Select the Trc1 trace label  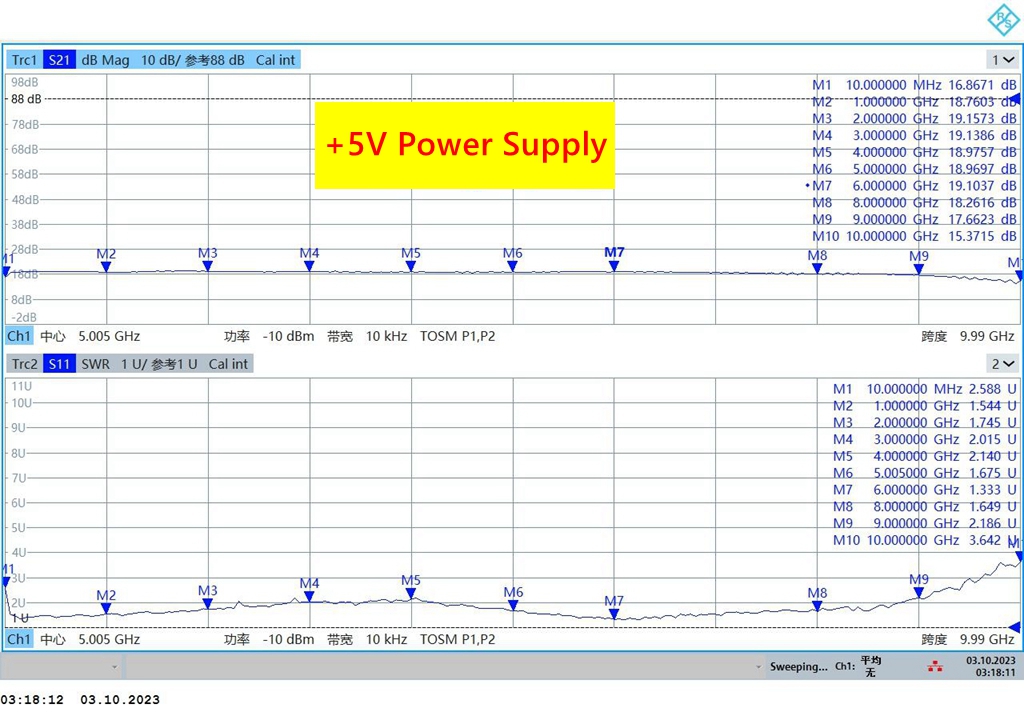pyautogui.click(x=25, y=60)
